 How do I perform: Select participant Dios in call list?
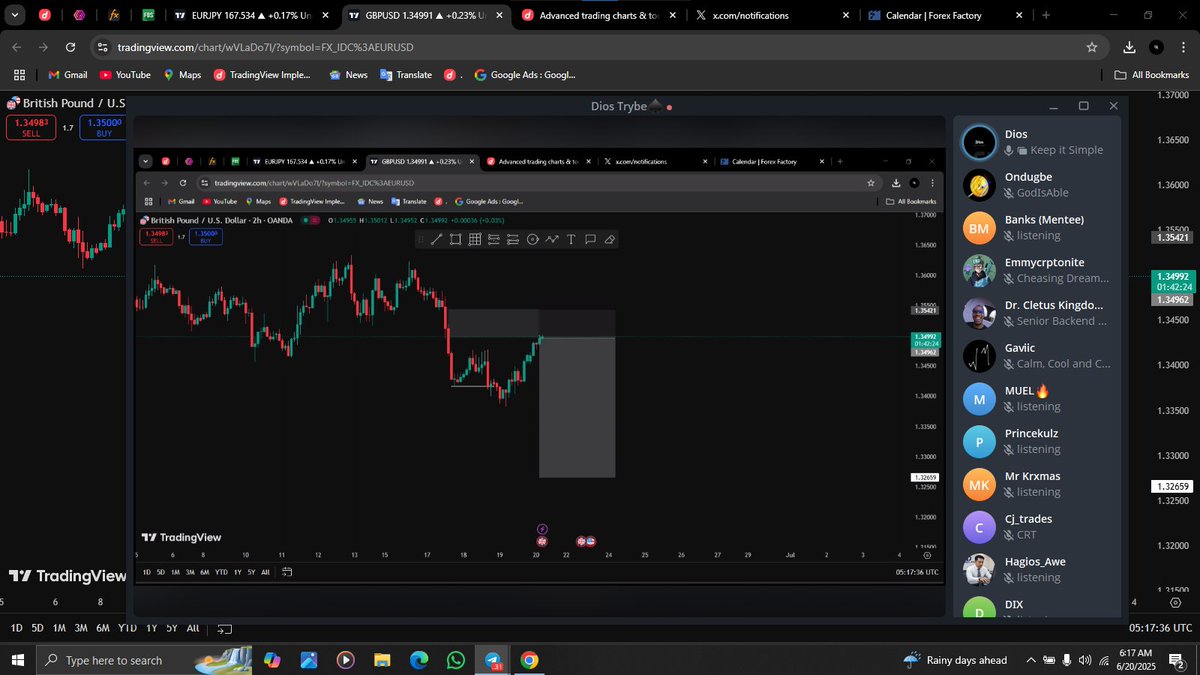[x=1038, y=142]
